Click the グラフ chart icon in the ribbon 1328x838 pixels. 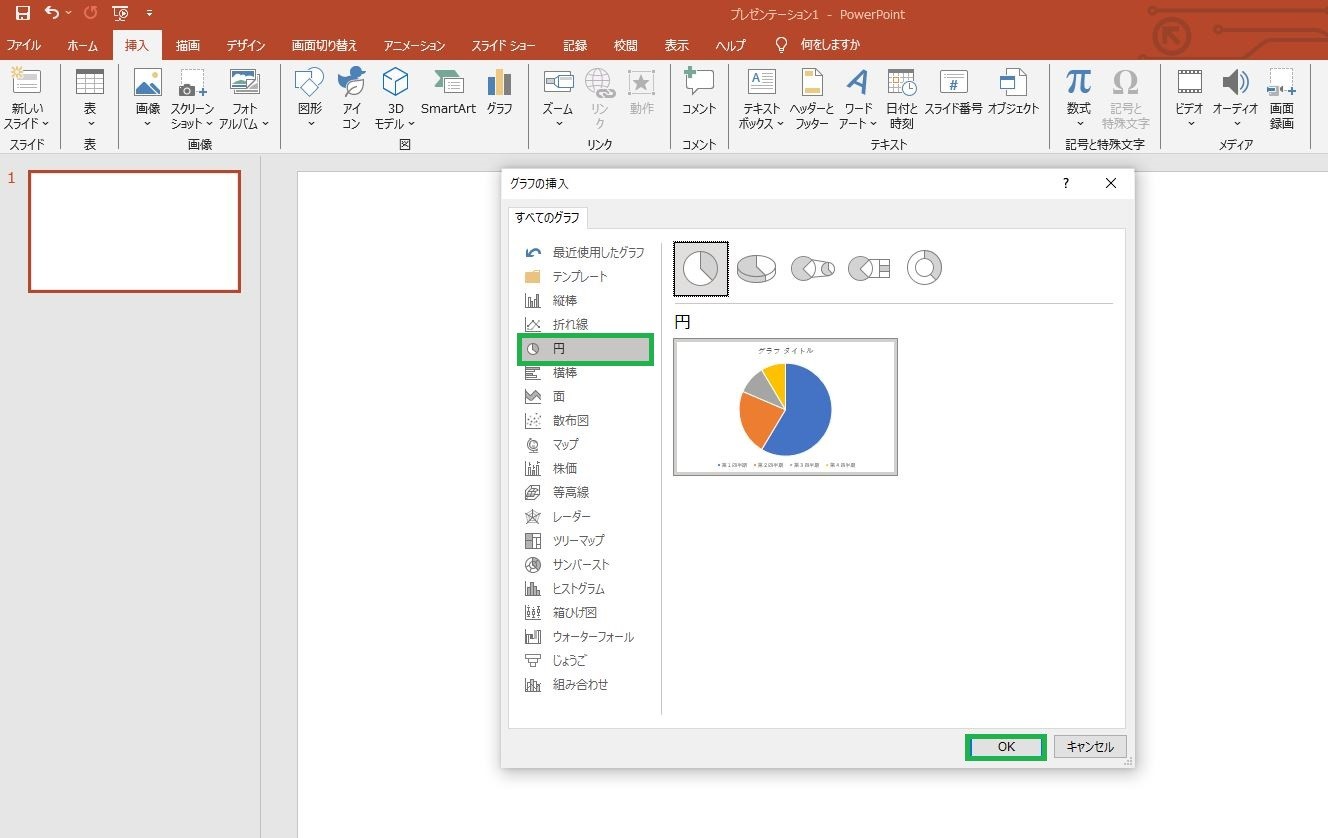(499, 93)
